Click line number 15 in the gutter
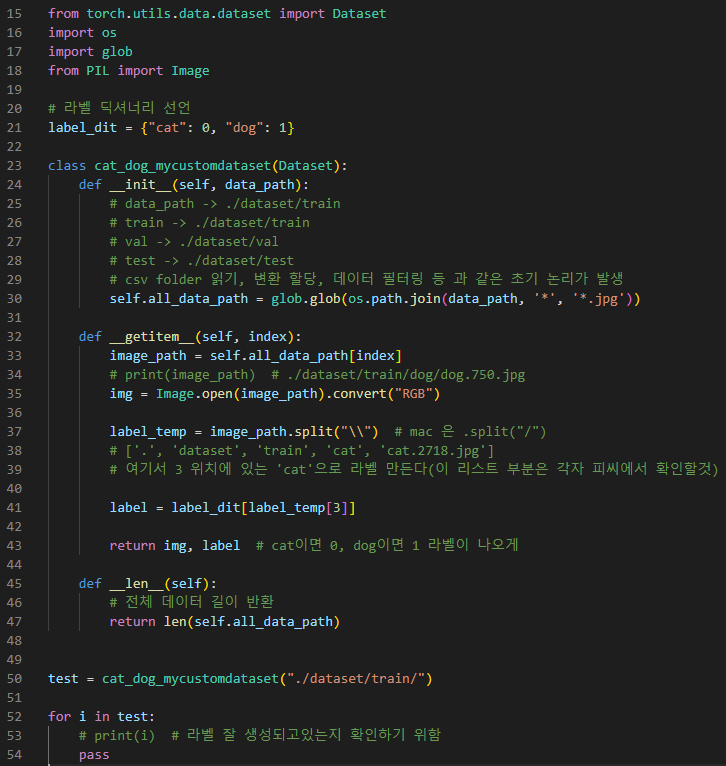Image resolution: width=726 pixels, height=766 pixels. click(14, 14)
